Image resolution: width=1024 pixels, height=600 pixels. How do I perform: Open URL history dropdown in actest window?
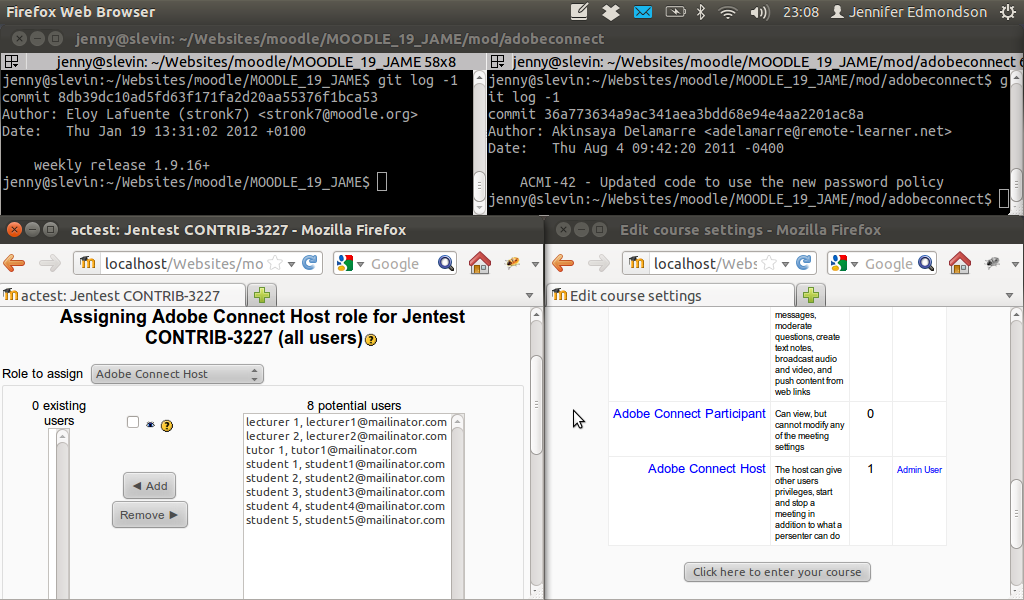(x=291, y=264)
